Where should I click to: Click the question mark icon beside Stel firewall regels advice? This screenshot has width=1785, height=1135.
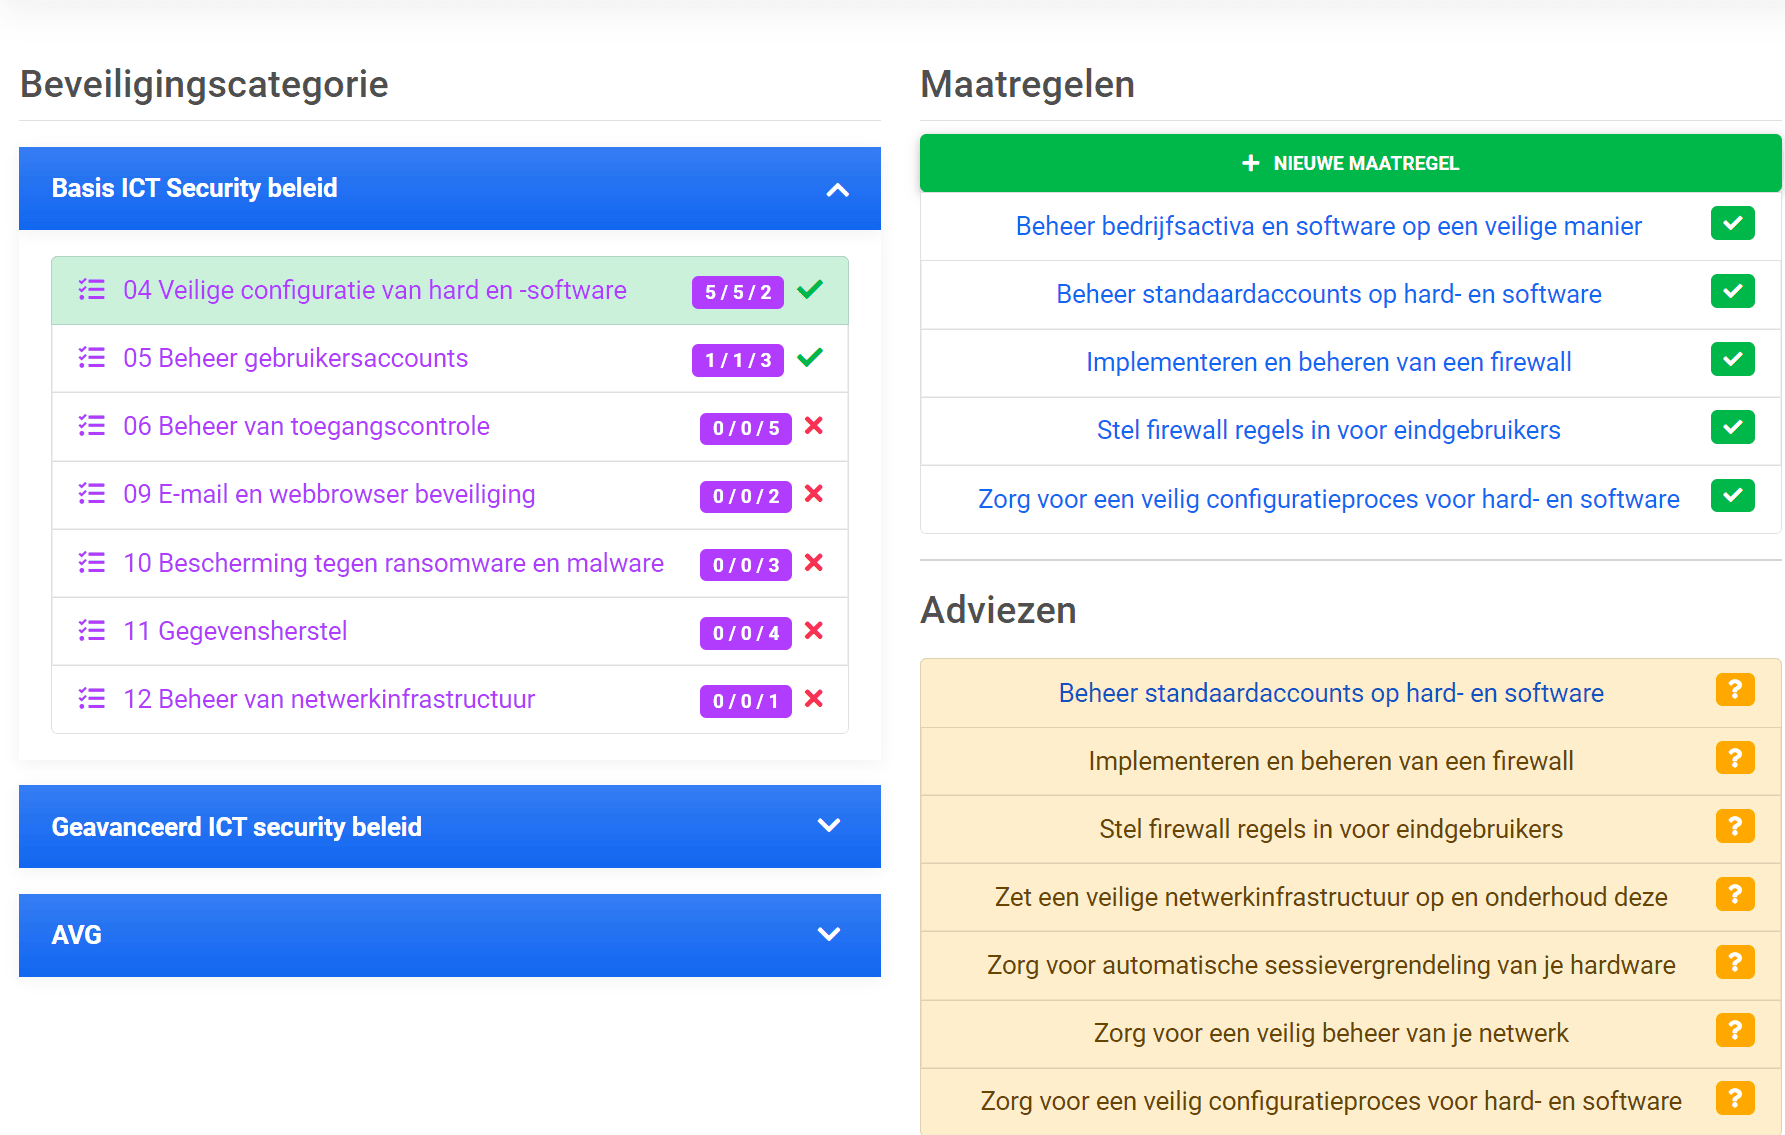(1735, 826)
